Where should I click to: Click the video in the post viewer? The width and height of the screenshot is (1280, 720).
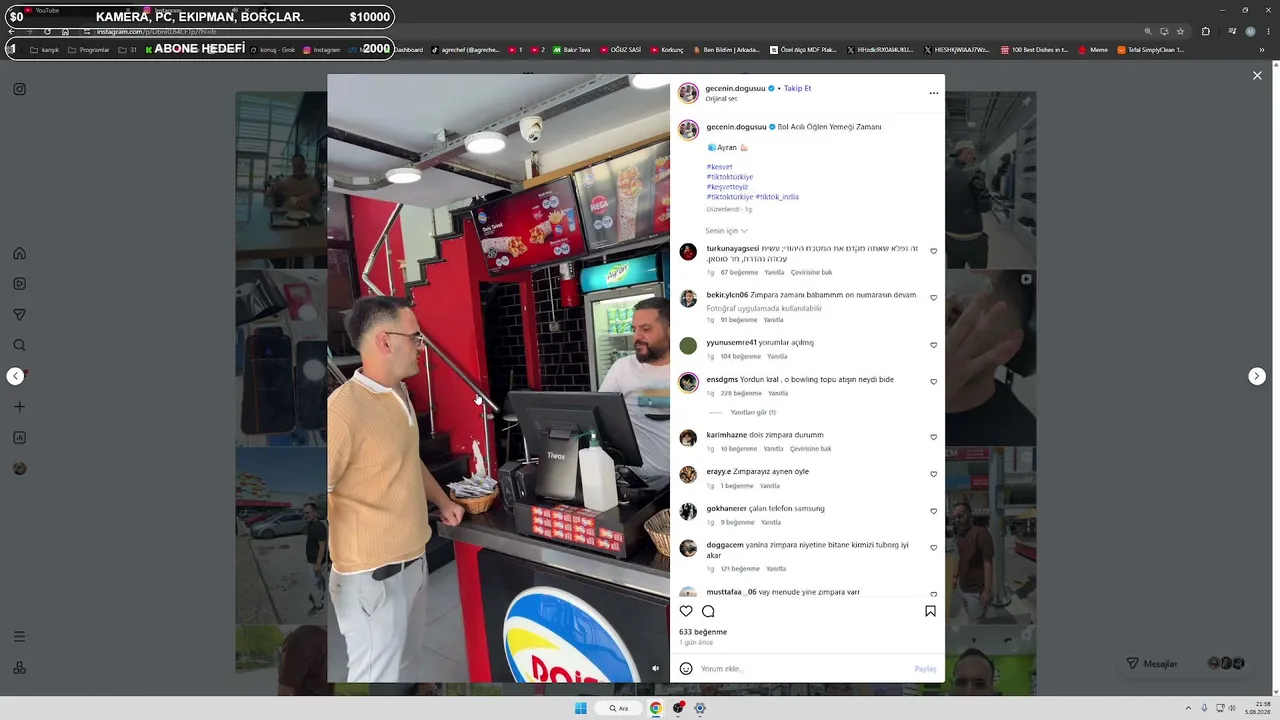click(x=498, y=378)
